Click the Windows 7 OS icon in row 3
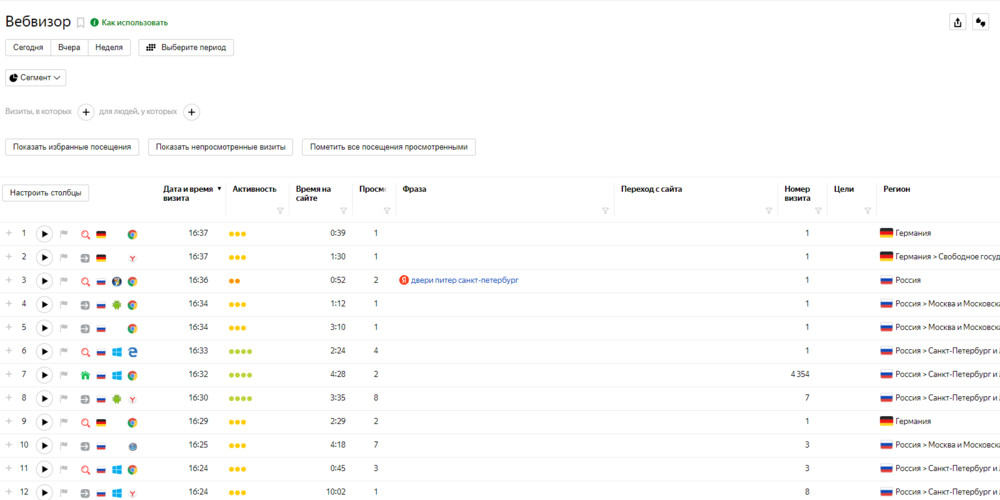This screenshot has height=500, width=1000. tap(117, 281)
